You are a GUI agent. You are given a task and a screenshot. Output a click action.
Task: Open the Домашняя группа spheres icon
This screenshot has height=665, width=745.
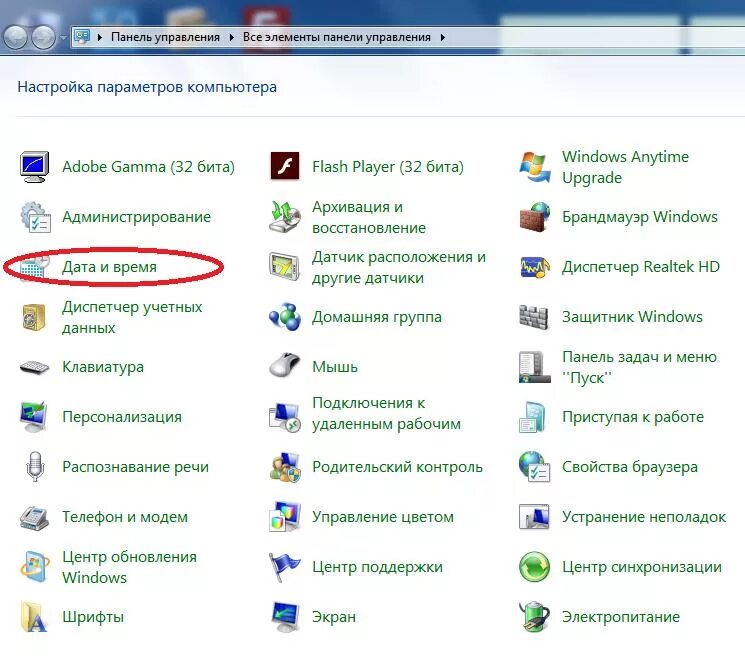[x=285, y=316]
